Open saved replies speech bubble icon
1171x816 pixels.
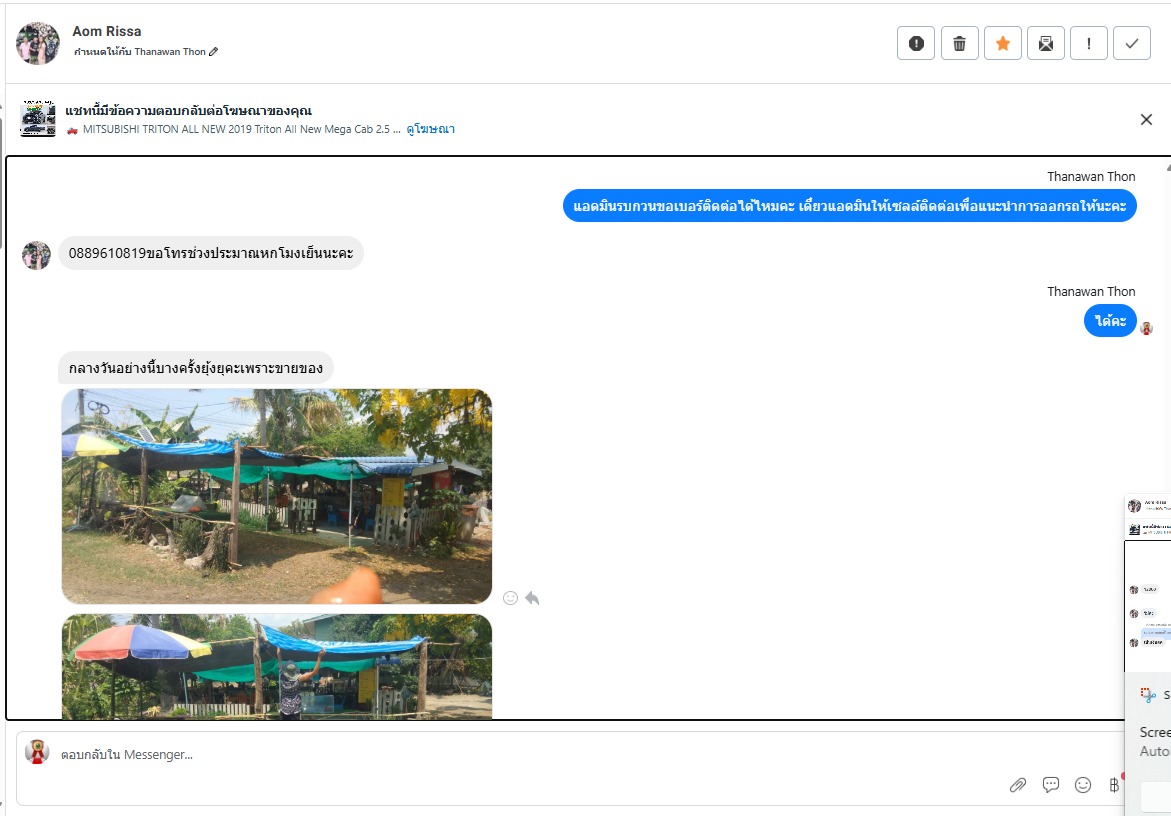coord(1051,785)
